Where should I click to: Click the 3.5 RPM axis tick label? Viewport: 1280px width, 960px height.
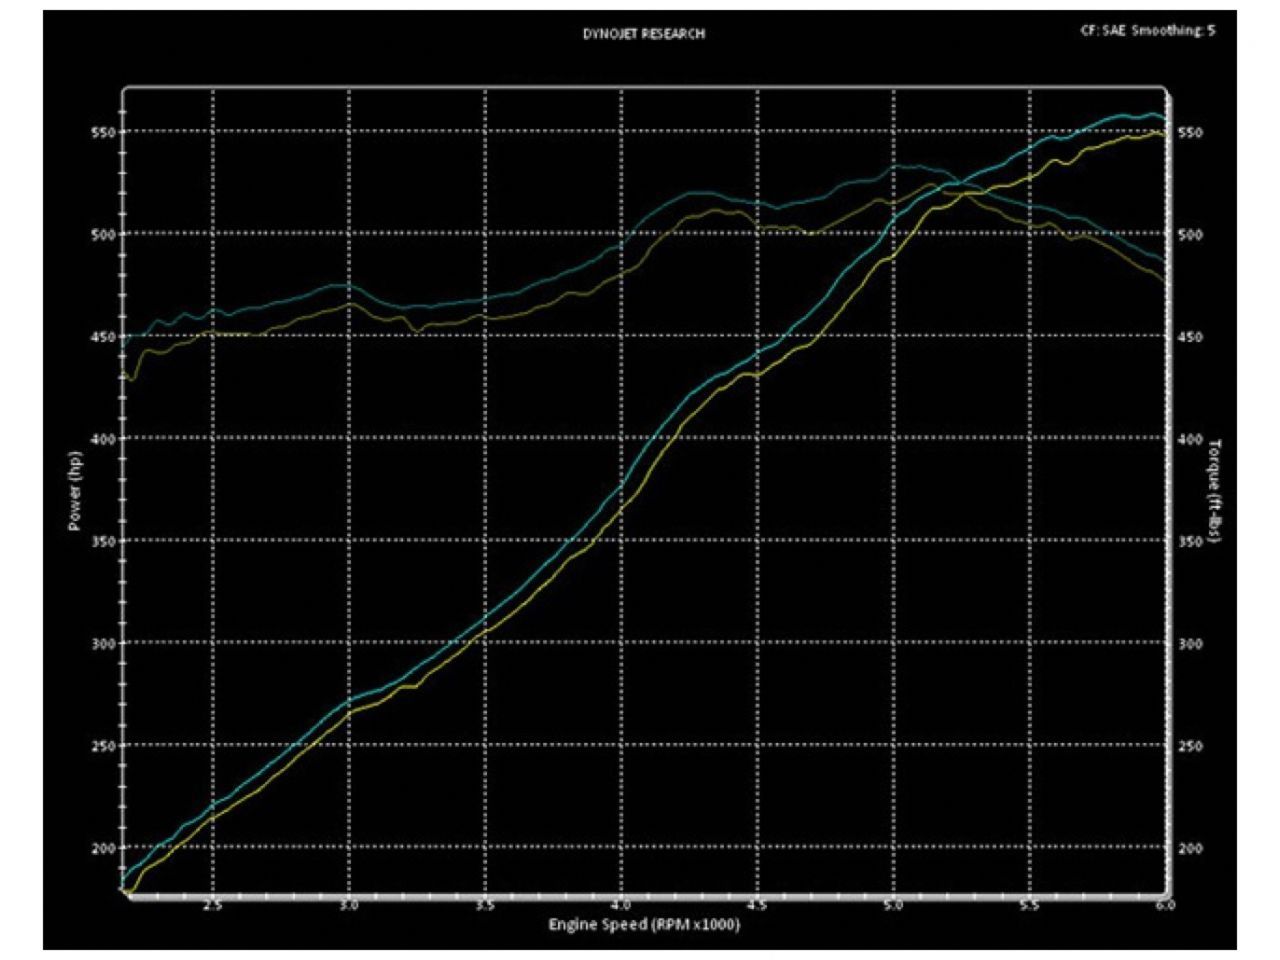pyautogui.click(x=485, y=905)
